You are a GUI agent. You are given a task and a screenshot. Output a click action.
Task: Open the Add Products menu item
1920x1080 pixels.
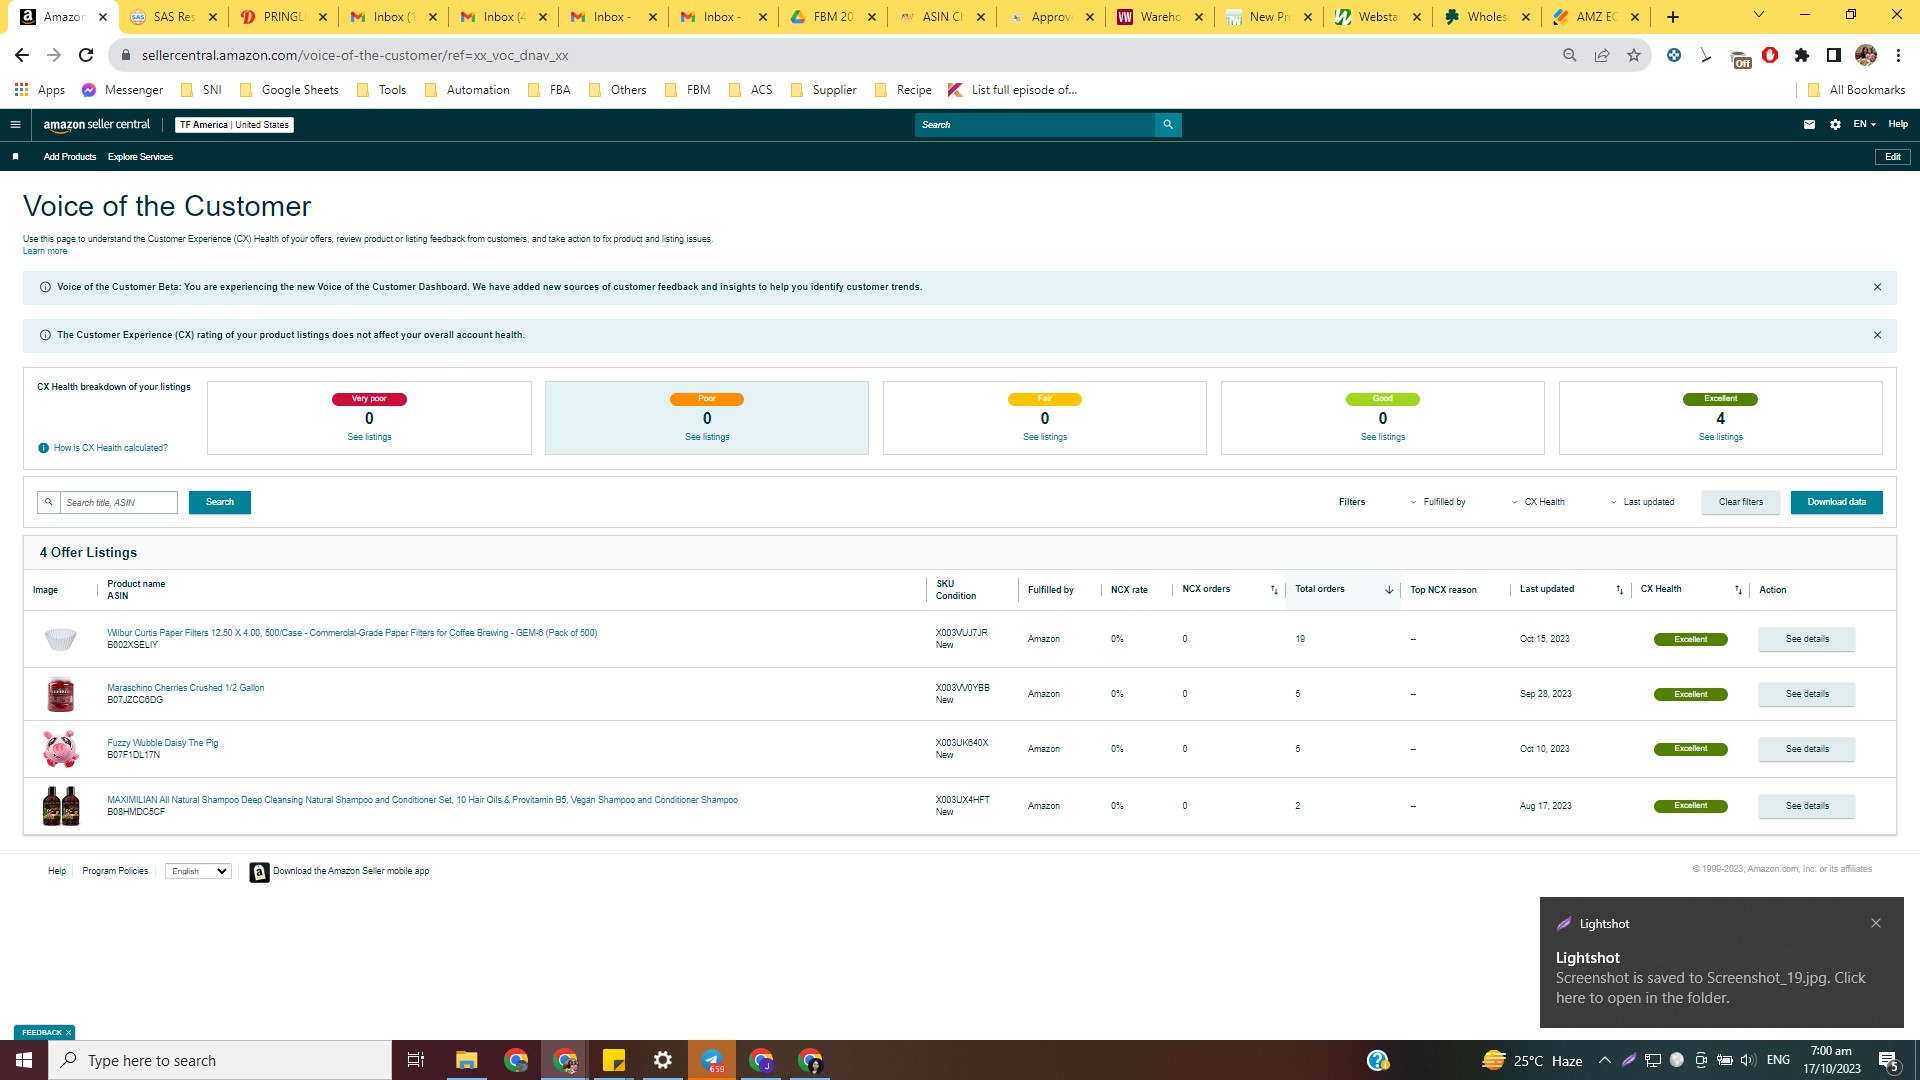coord(70,157)
